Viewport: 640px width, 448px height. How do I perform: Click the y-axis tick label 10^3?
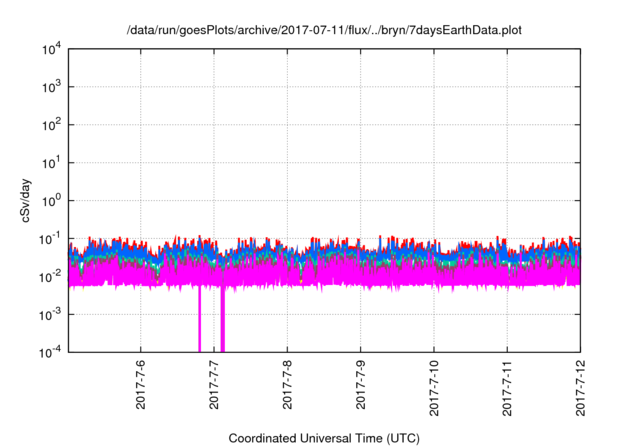51,87
